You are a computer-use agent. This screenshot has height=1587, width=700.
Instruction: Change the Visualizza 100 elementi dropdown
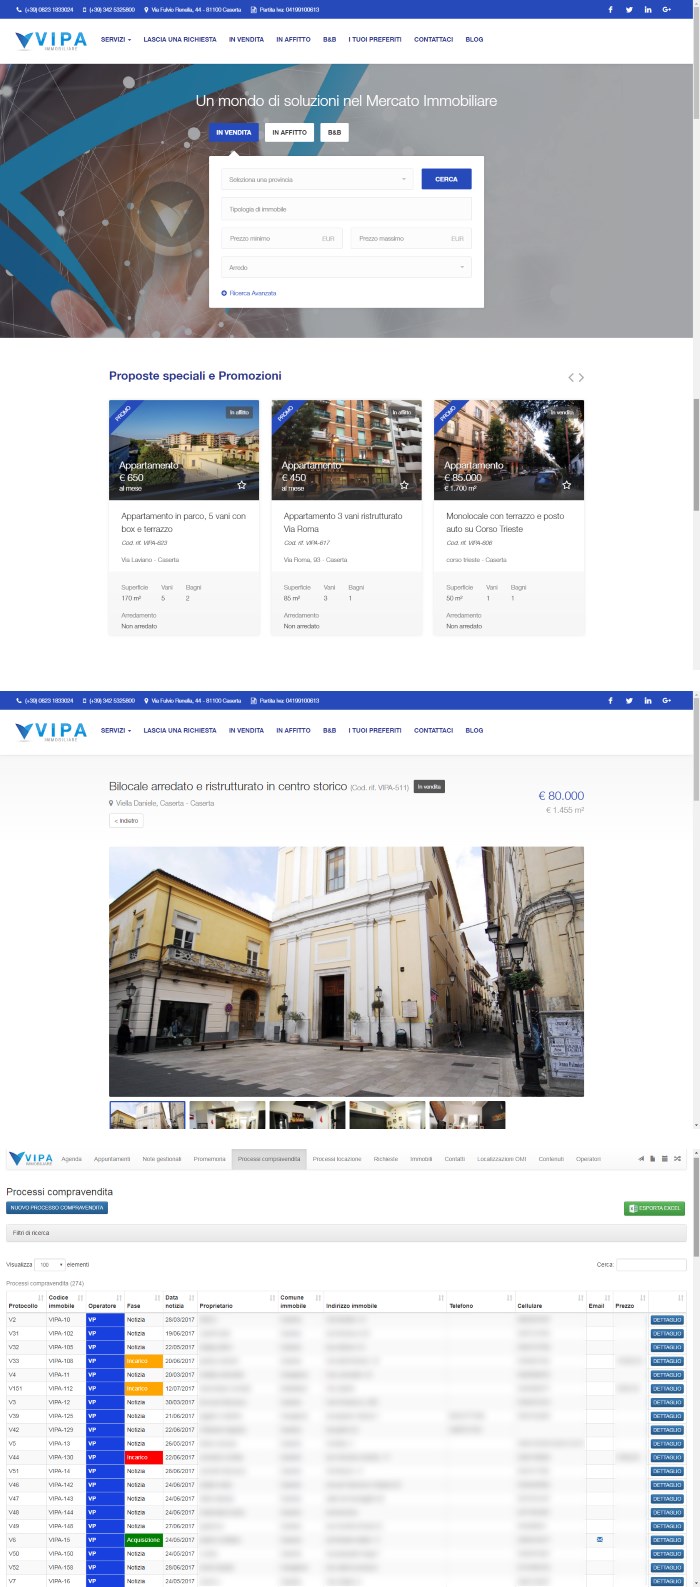coord(49,1264)
